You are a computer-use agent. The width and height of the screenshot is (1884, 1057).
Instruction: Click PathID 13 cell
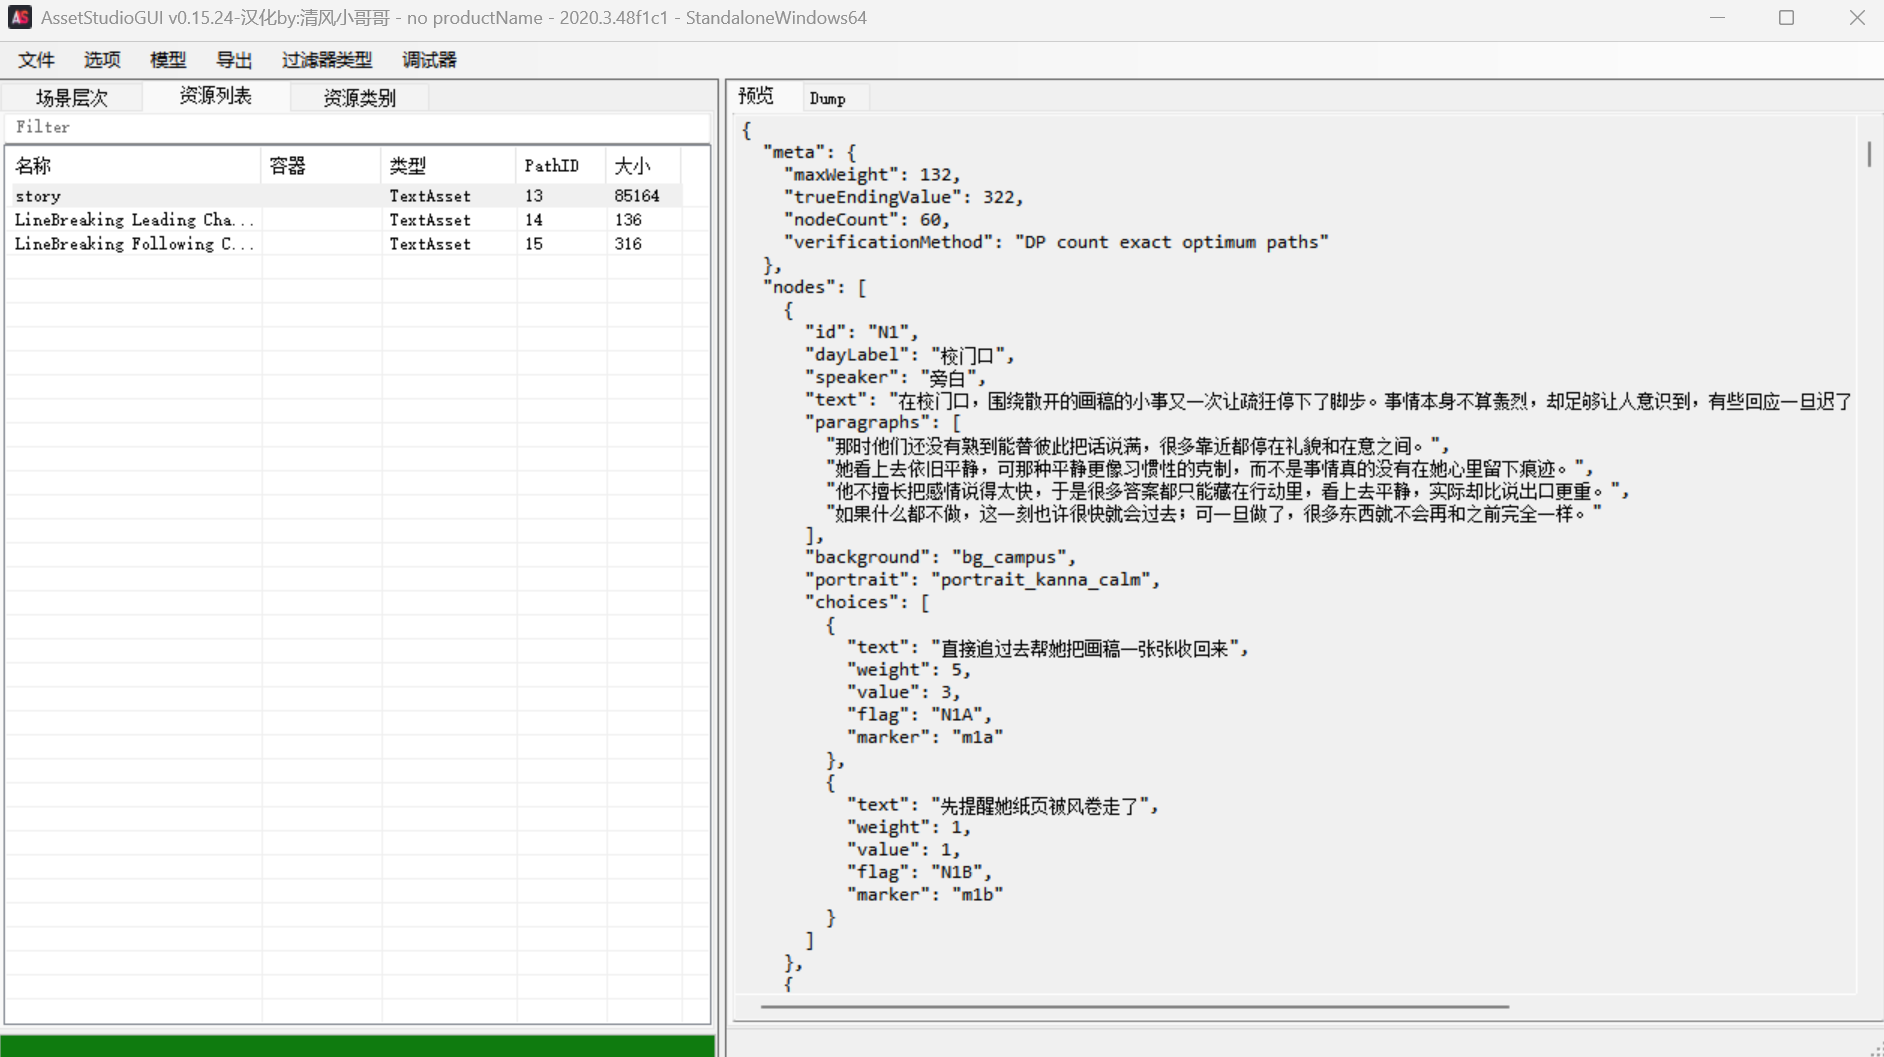coord(534,196)
